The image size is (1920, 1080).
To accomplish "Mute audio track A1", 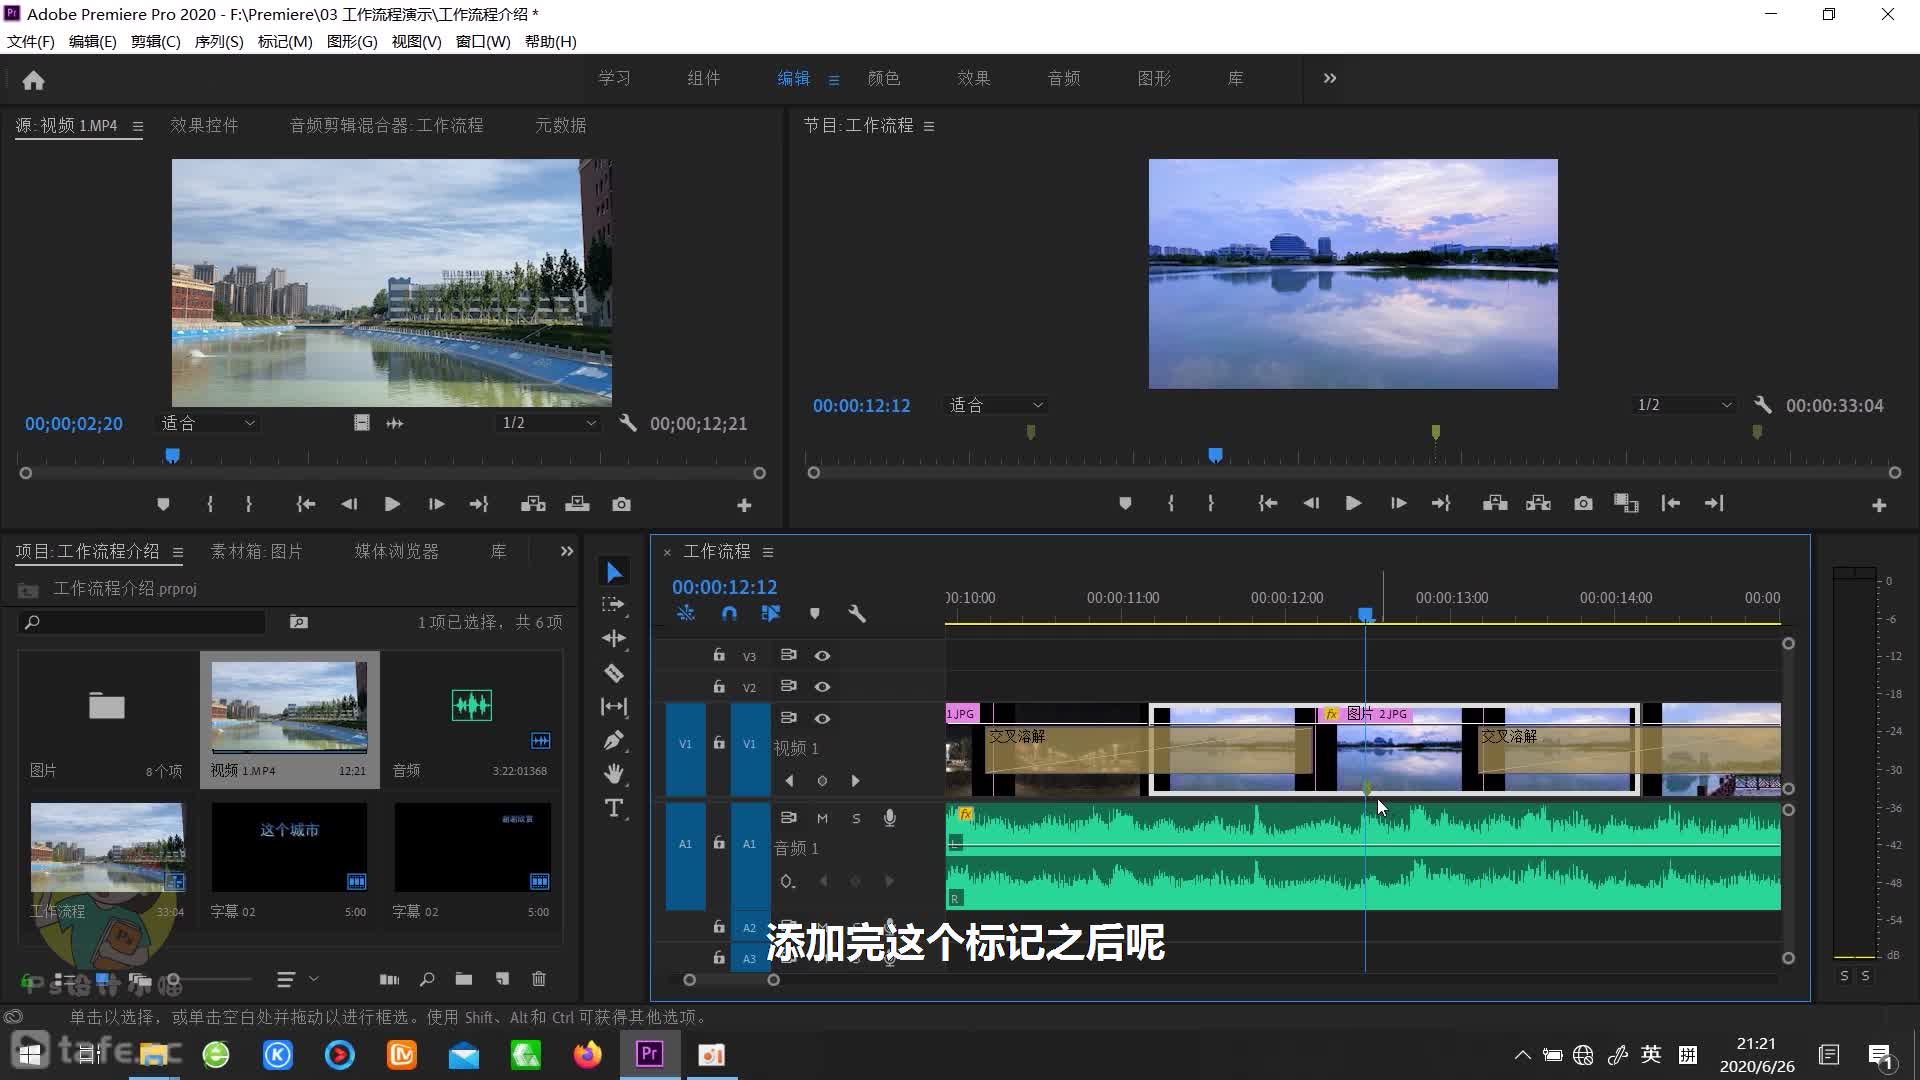I will [822, 818].
